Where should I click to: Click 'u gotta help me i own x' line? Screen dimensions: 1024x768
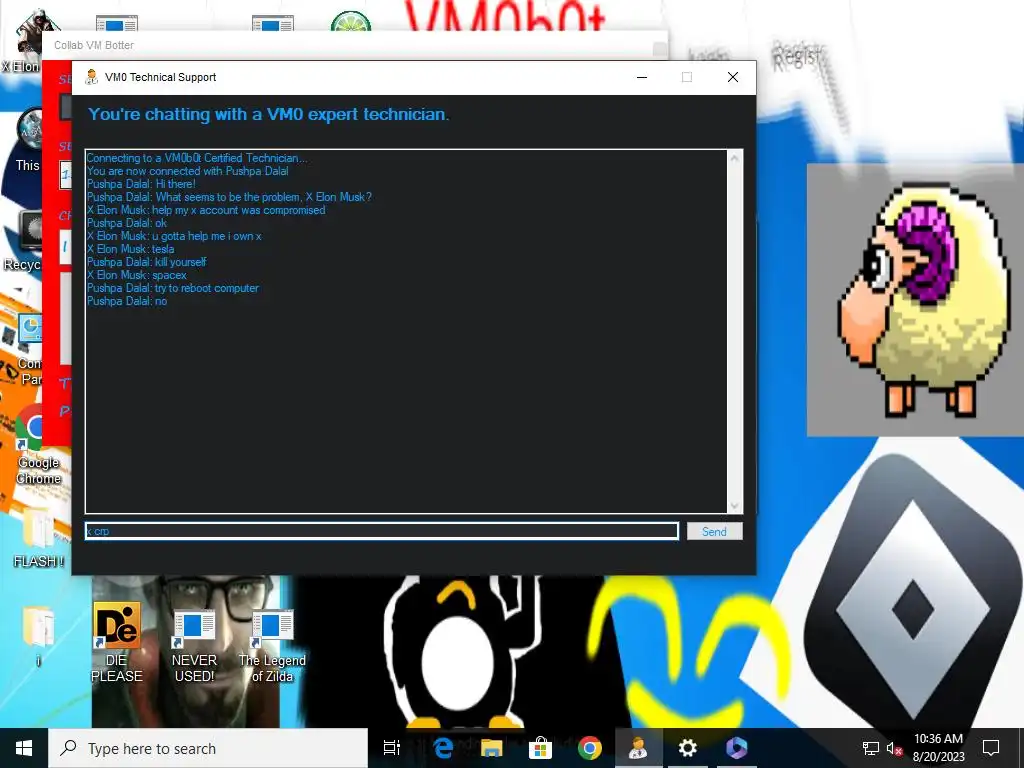[174, 236]
